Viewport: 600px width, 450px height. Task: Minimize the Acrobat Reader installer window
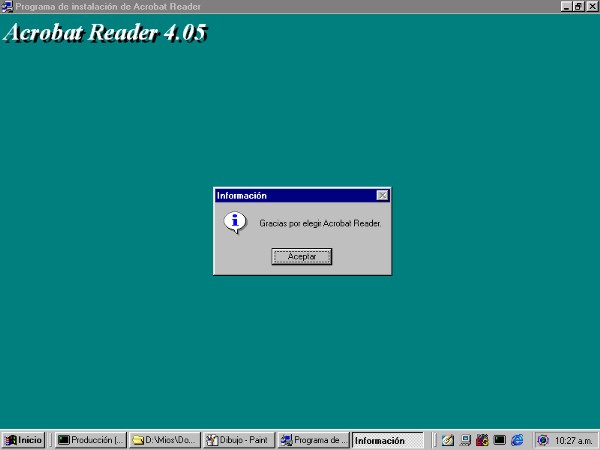566,6
